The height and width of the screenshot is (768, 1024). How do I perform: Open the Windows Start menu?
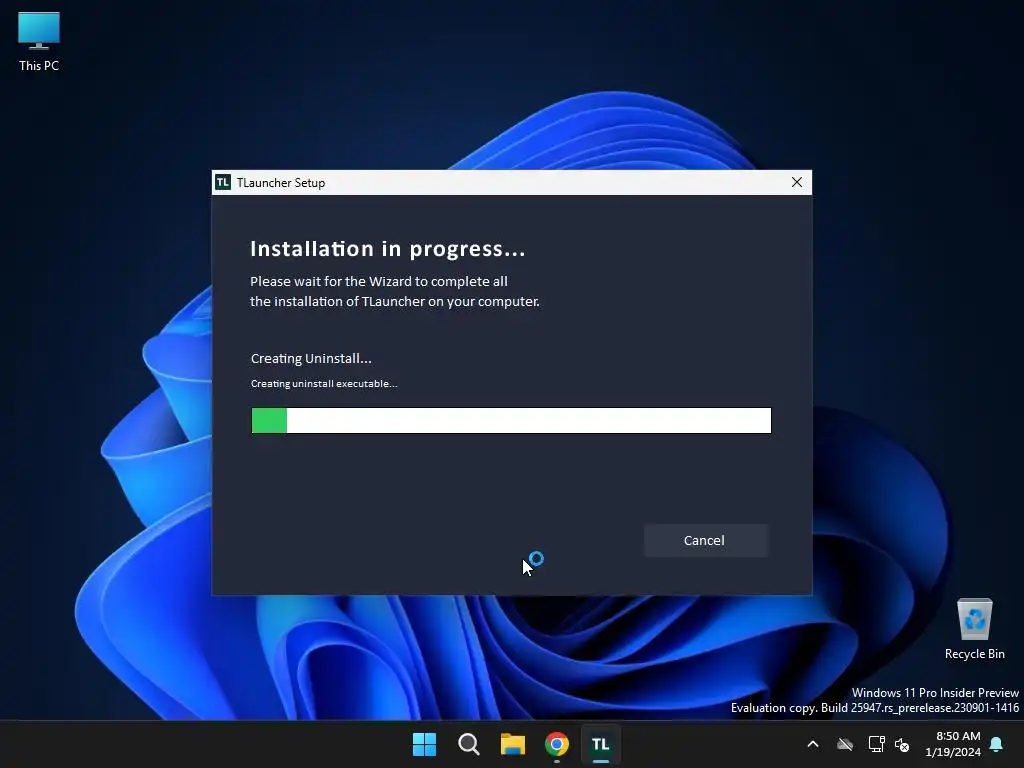click(x=424, y=744)
